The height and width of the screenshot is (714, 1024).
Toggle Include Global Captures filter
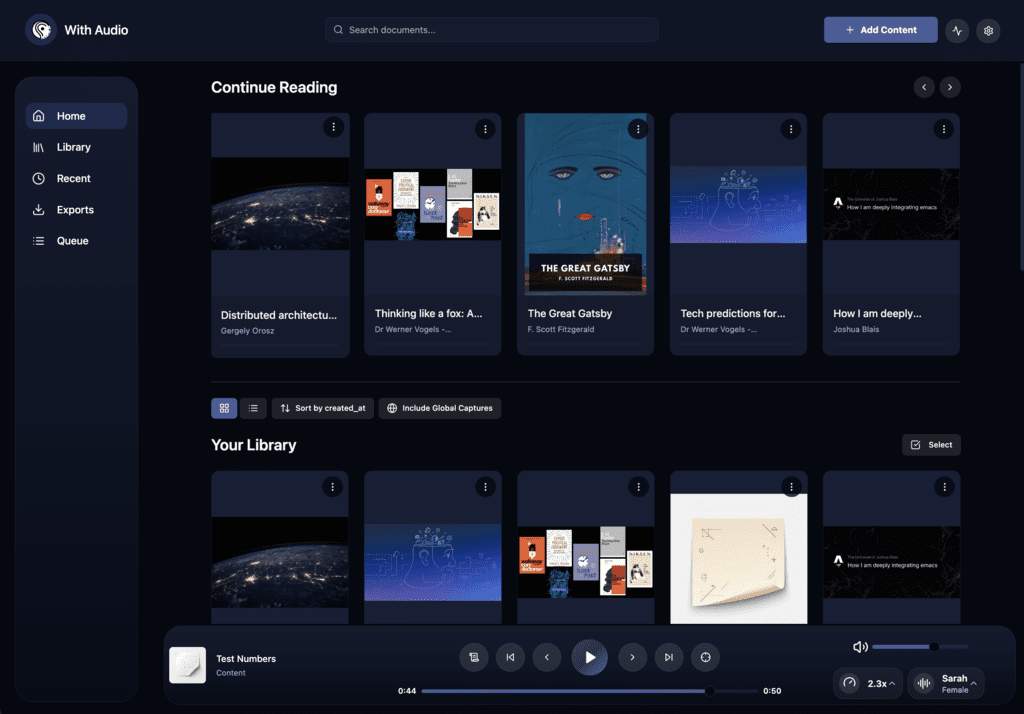(439, 408)
